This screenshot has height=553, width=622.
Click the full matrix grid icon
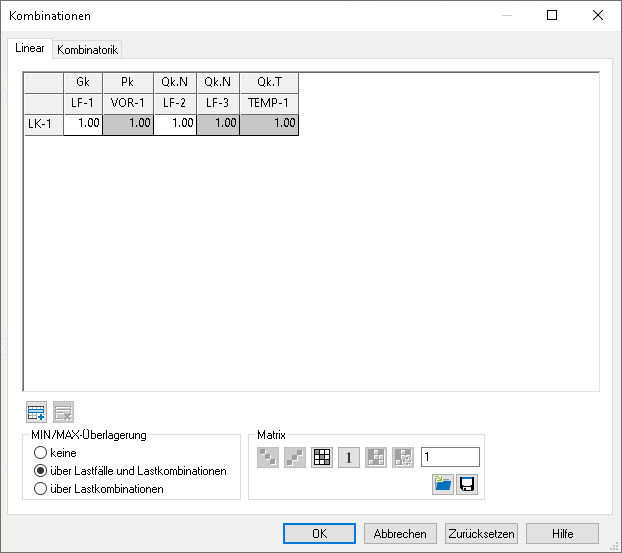click(x=322, y=457)
